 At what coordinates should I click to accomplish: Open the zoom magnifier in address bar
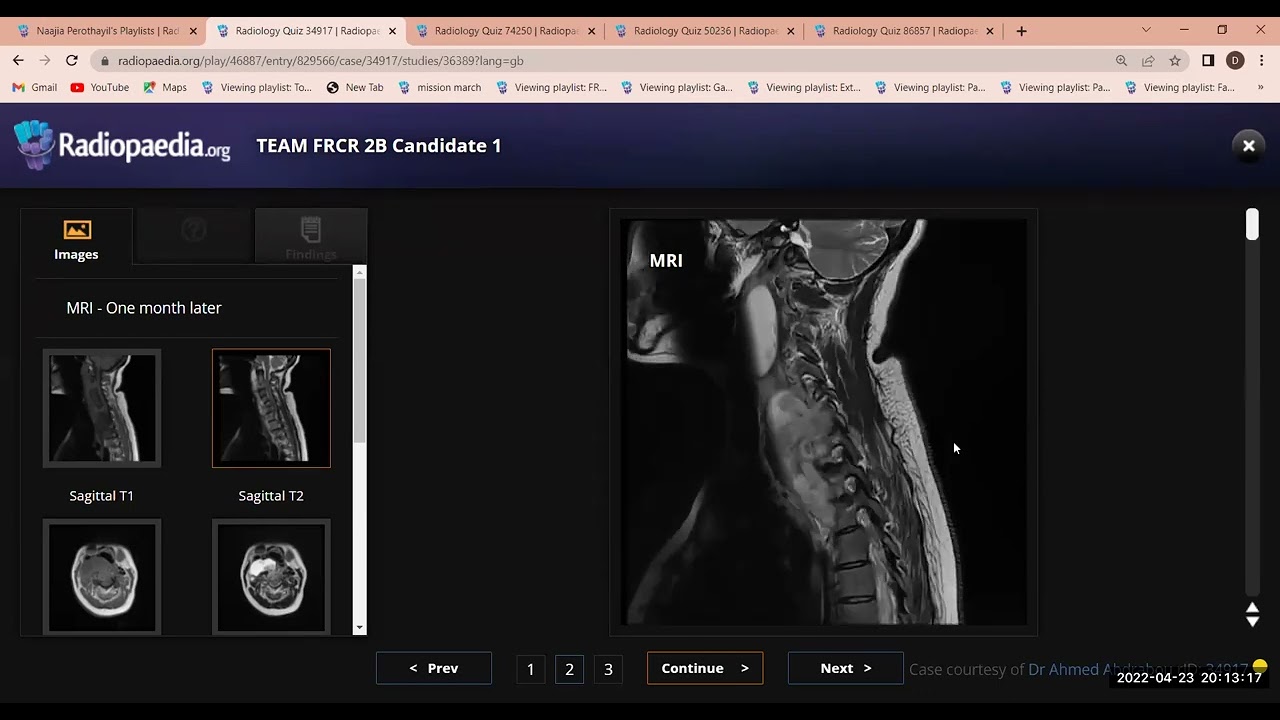point(1121,61)
